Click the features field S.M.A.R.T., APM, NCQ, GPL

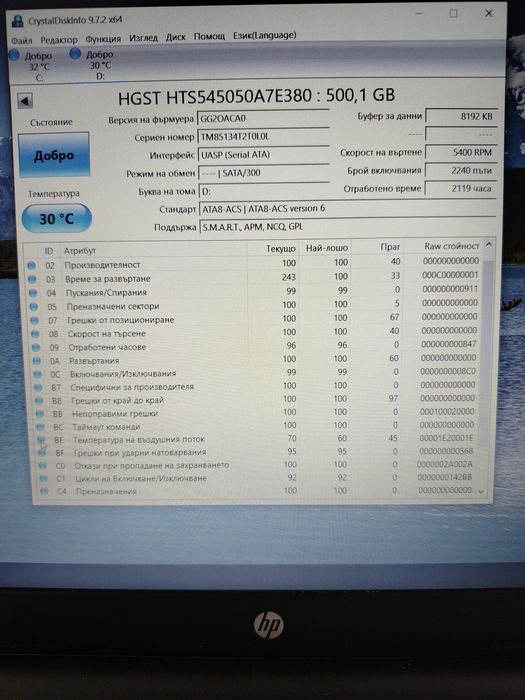(x=348, y=226)
